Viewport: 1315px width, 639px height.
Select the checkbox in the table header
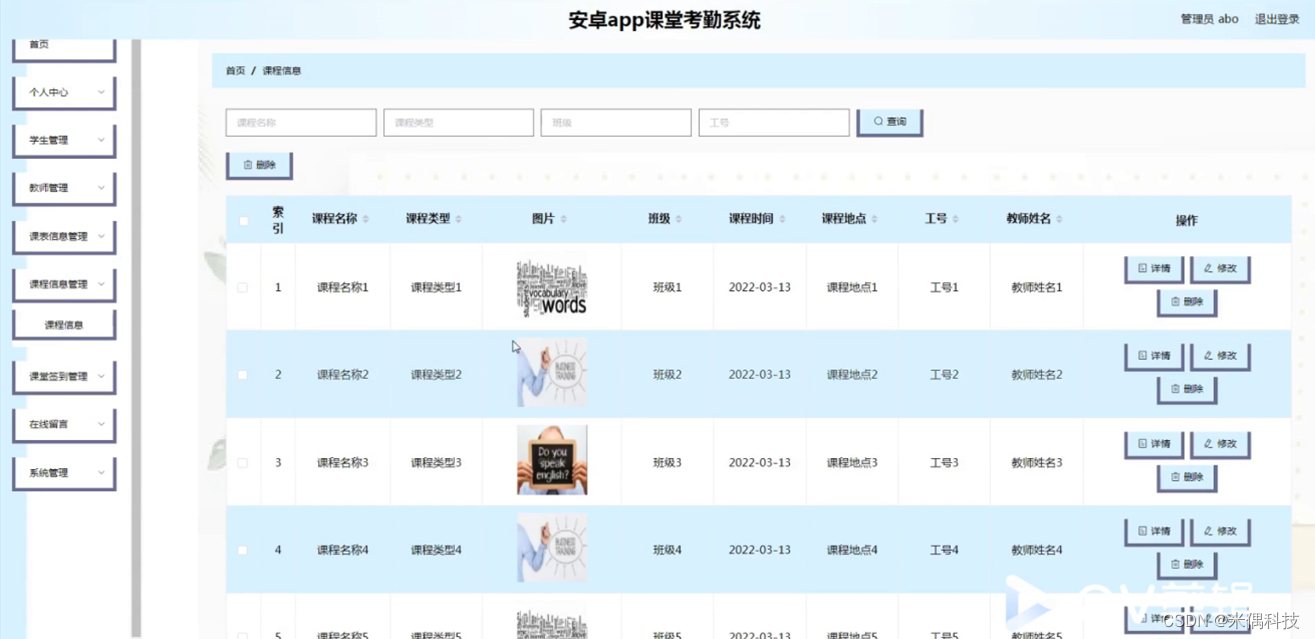(243, 220)
